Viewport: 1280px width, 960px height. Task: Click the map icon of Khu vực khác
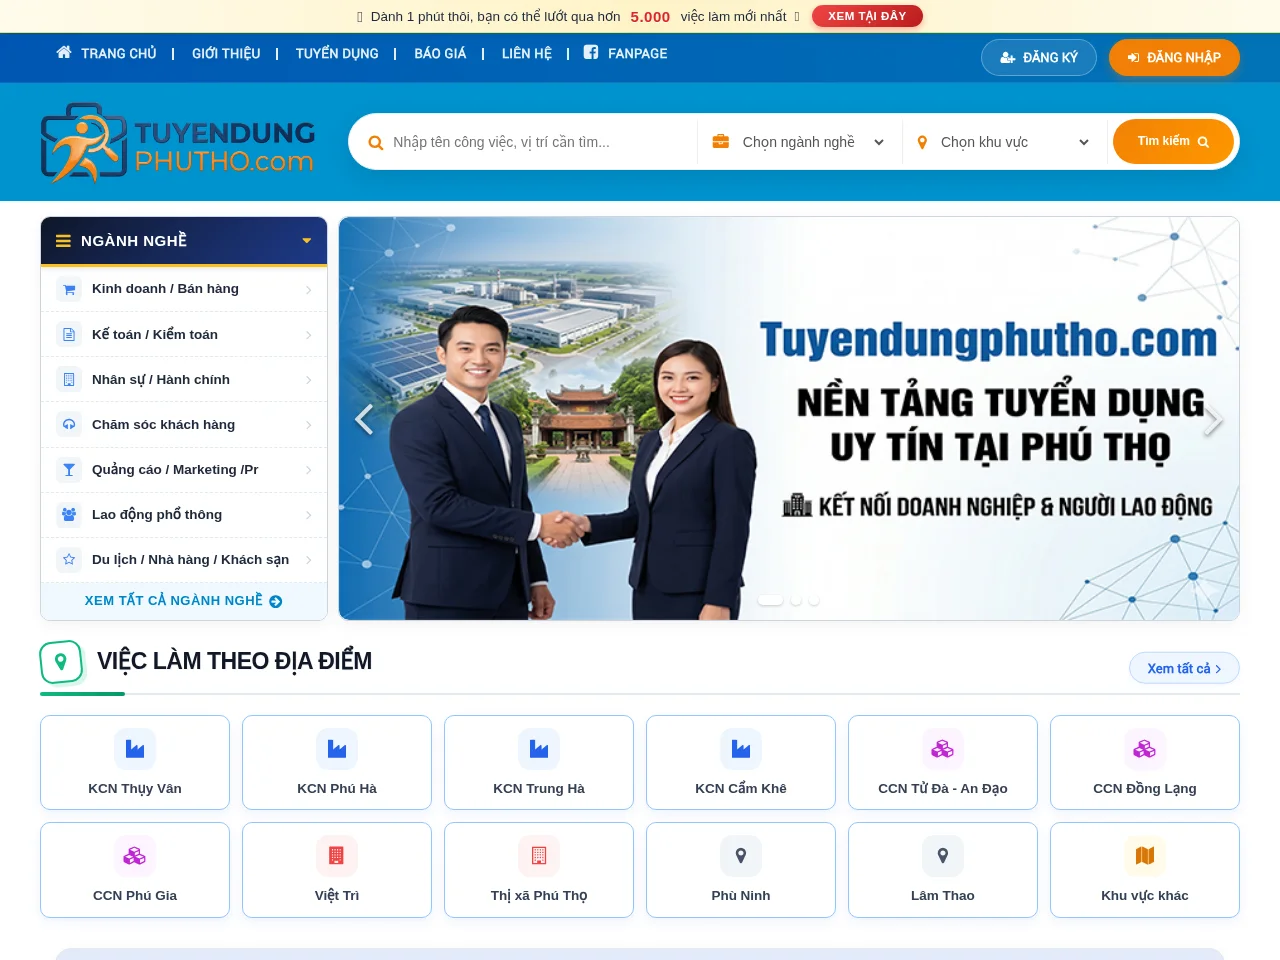coord(1145,856)
